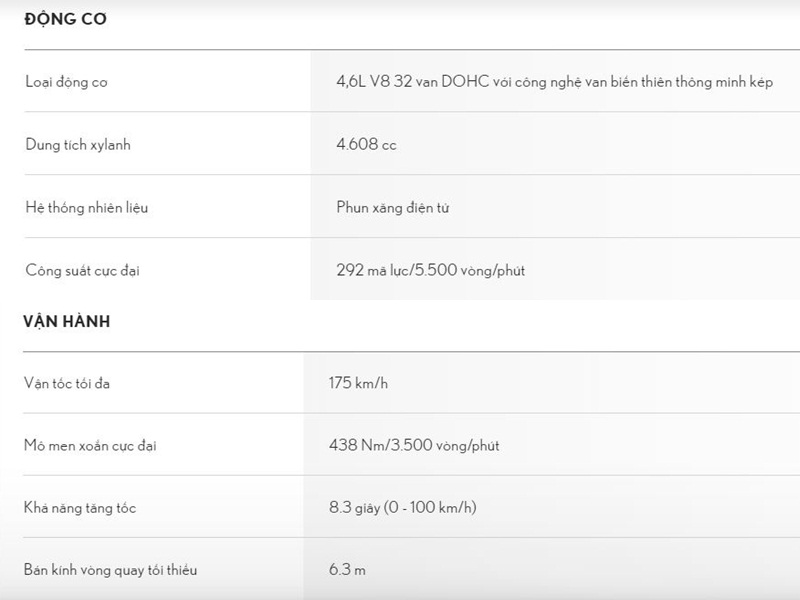Click the divider line below VẬN HÀNH heading
Image resolution: width=800 pixels, height=600 pixels.
click(x=411, y=352)
